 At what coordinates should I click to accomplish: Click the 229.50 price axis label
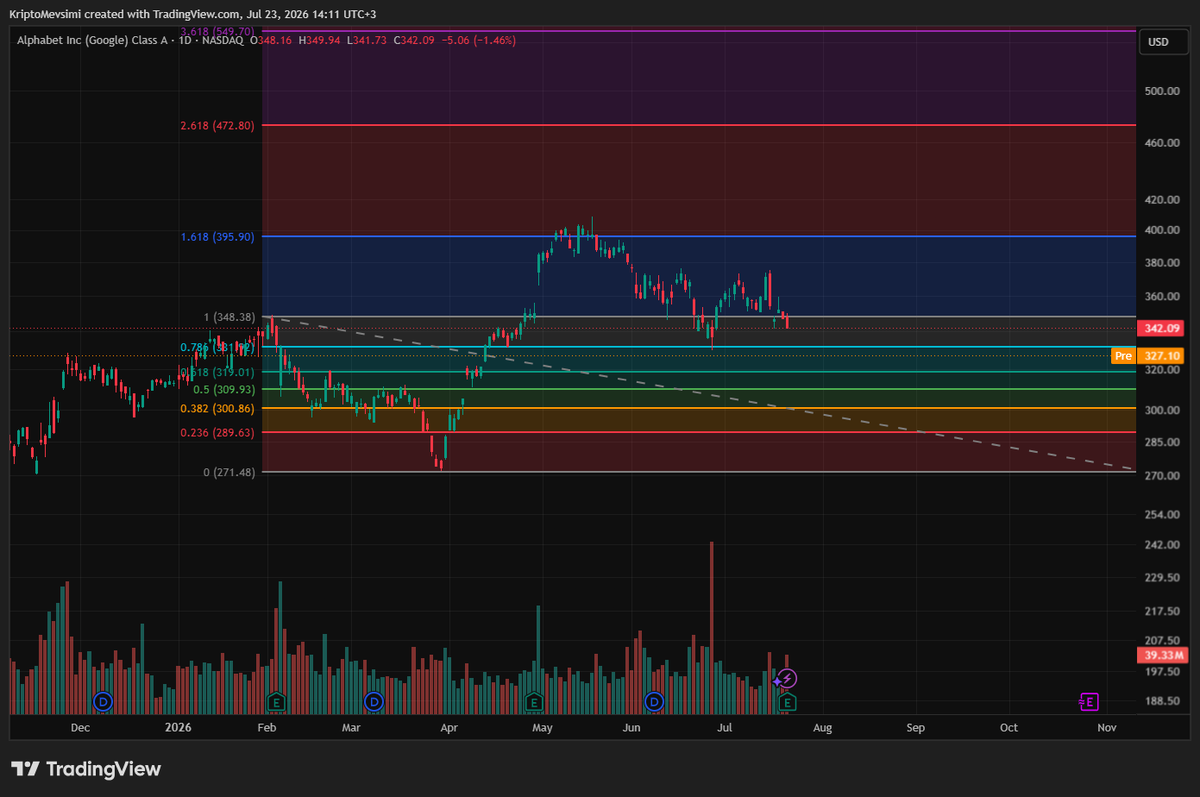click(1162, 578)
